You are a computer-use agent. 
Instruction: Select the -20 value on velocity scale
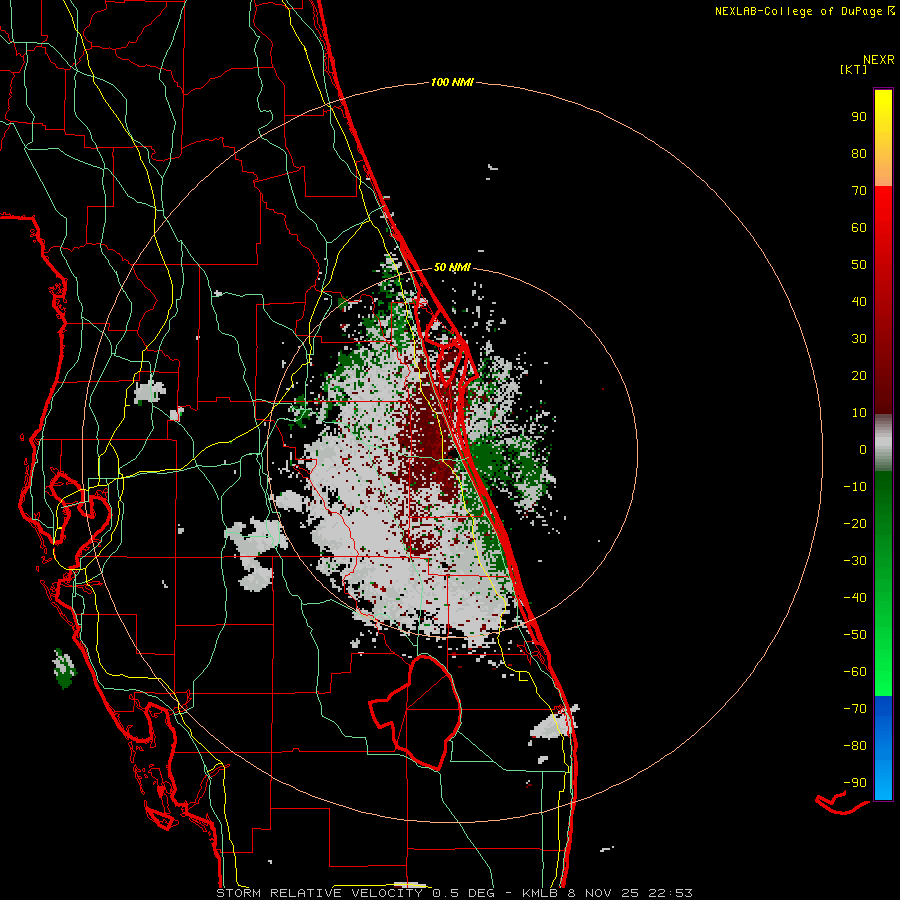click(855, 523)
